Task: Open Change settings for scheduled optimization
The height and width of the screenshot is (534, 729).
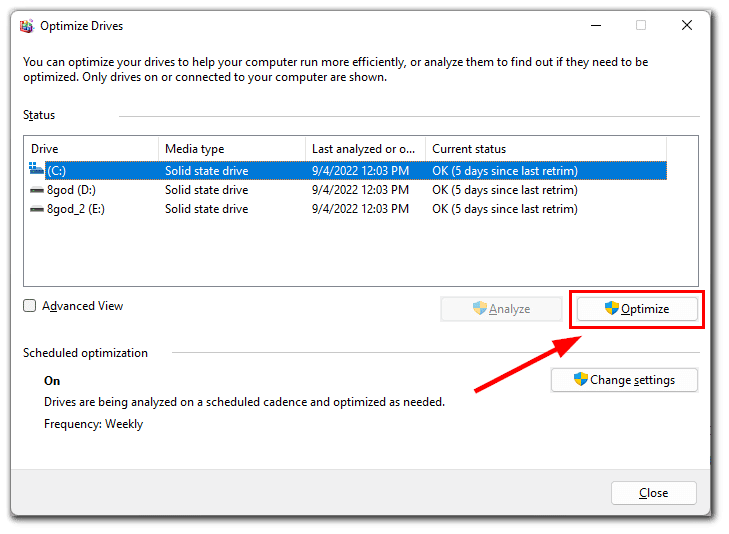Action: click(624, 380)
